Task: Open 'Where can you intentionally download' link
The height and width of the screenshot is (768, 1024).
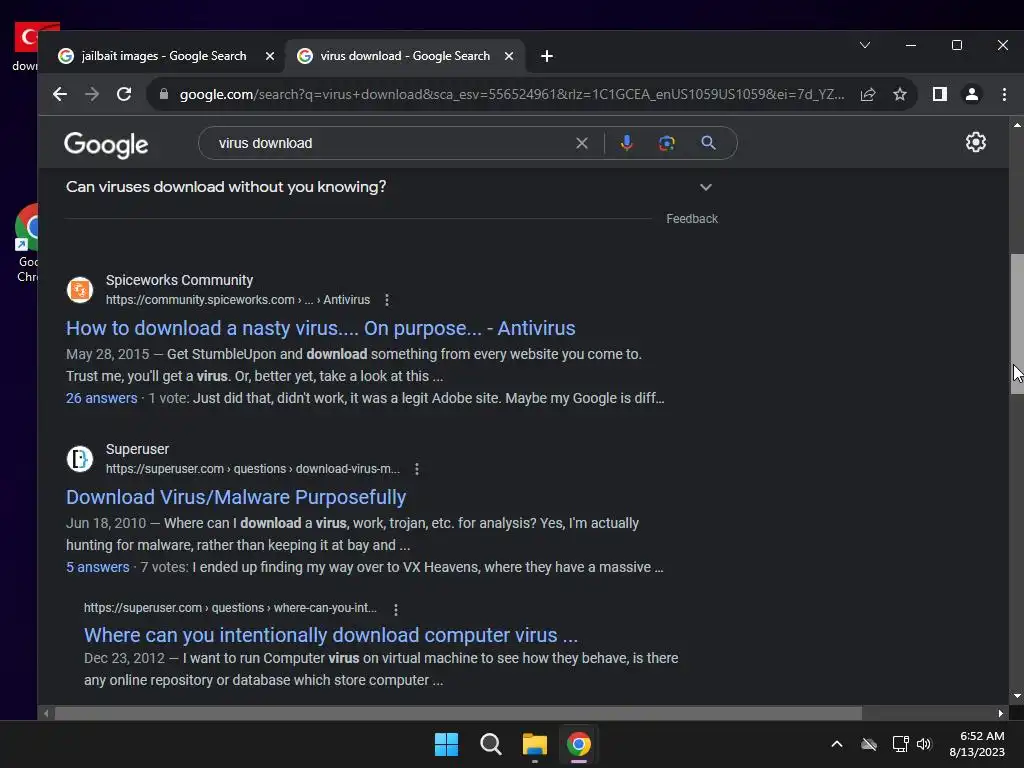Action: pos(330,635)
